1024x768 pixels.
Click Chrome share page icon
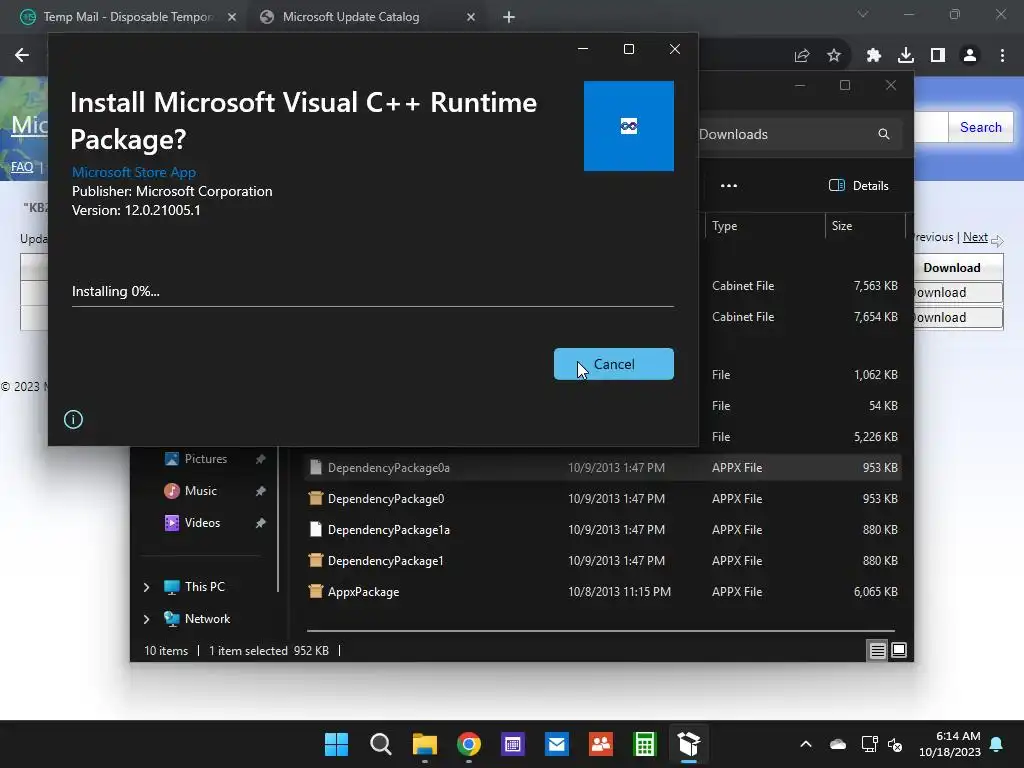(801, 56)
